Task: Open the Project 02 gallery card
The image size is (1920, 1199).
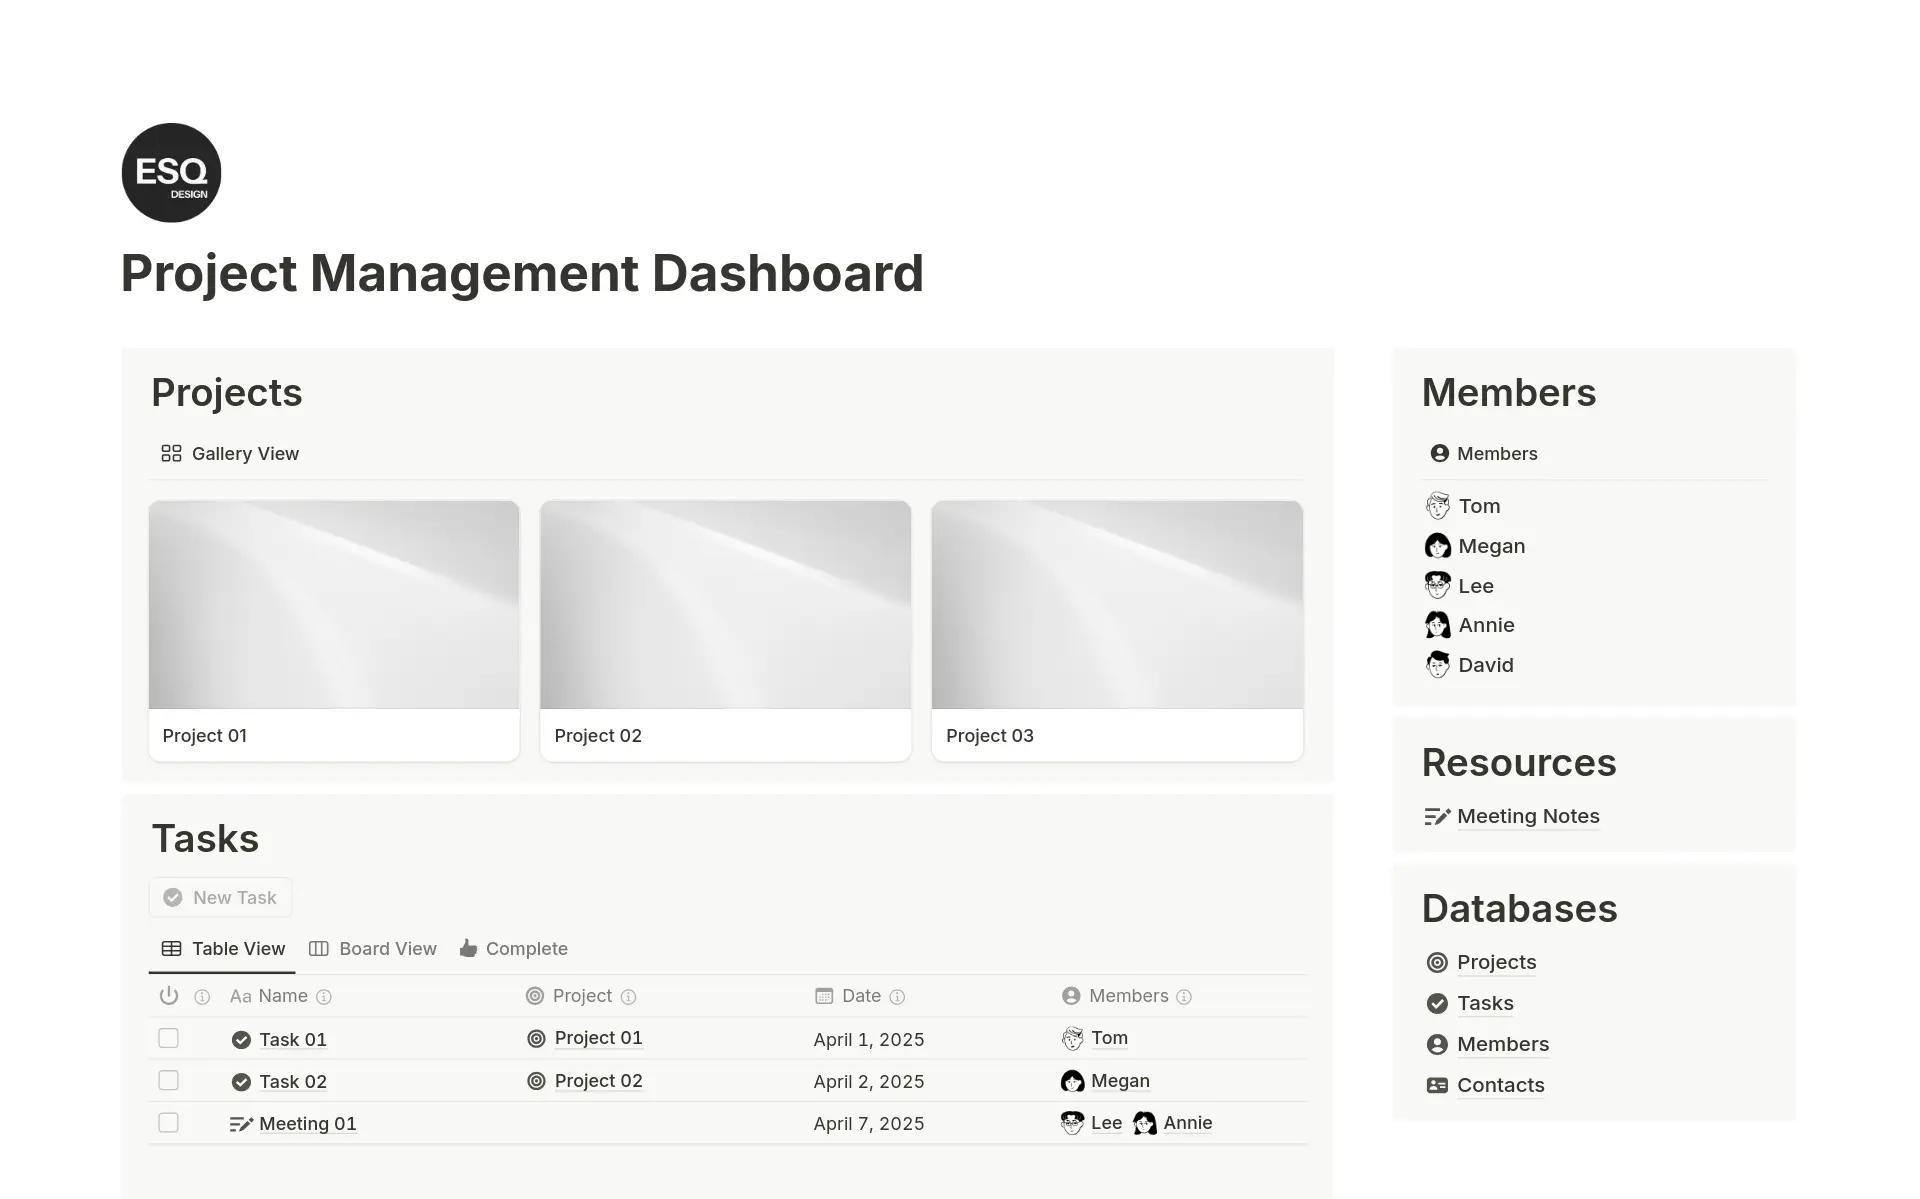Action: (x=725, y=631)
